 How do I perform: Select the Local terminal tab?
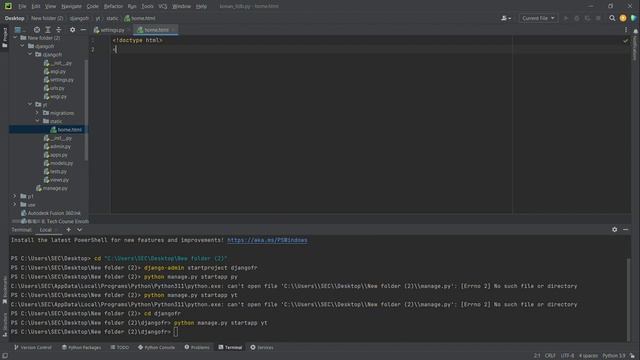pyautogui.click(x=46, y=230)
